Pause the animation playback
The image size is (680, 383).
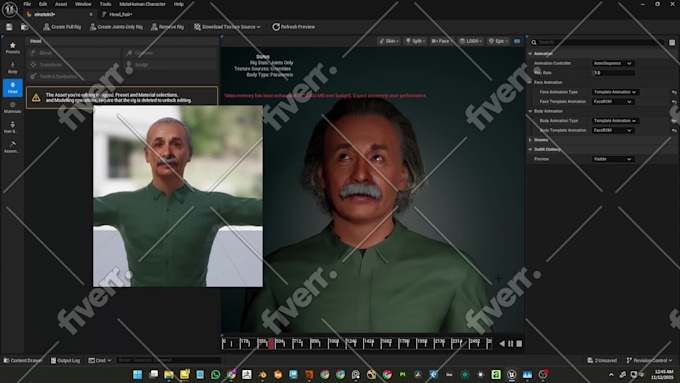[510, 344]
